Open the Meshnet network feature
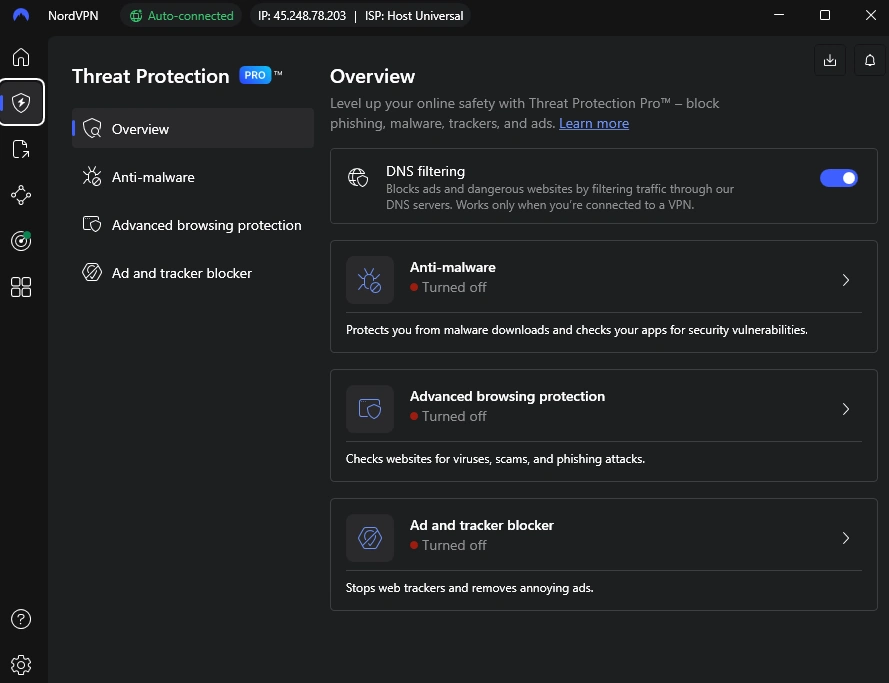 tap(21, 194)
